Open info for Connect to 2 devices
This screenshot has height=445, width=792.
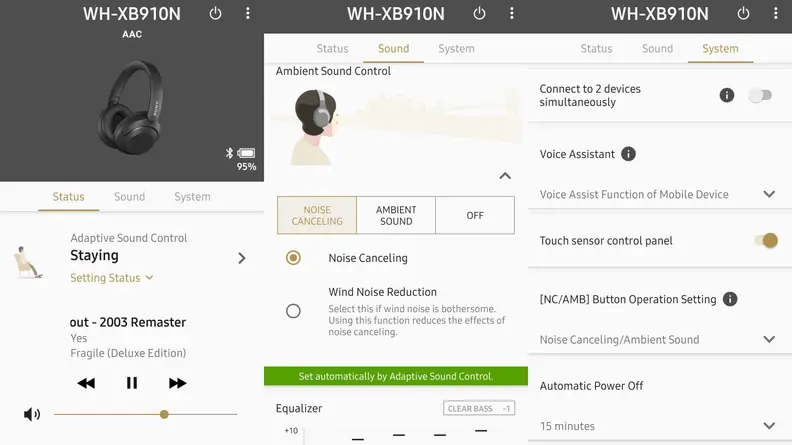tap(727, 95)
